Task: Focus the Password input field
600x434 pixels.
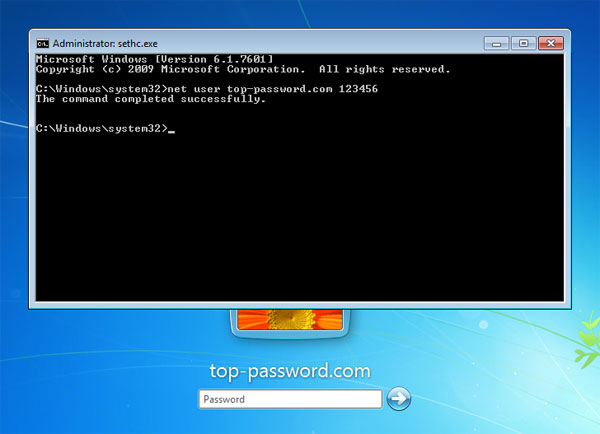Action: [290, 399]
